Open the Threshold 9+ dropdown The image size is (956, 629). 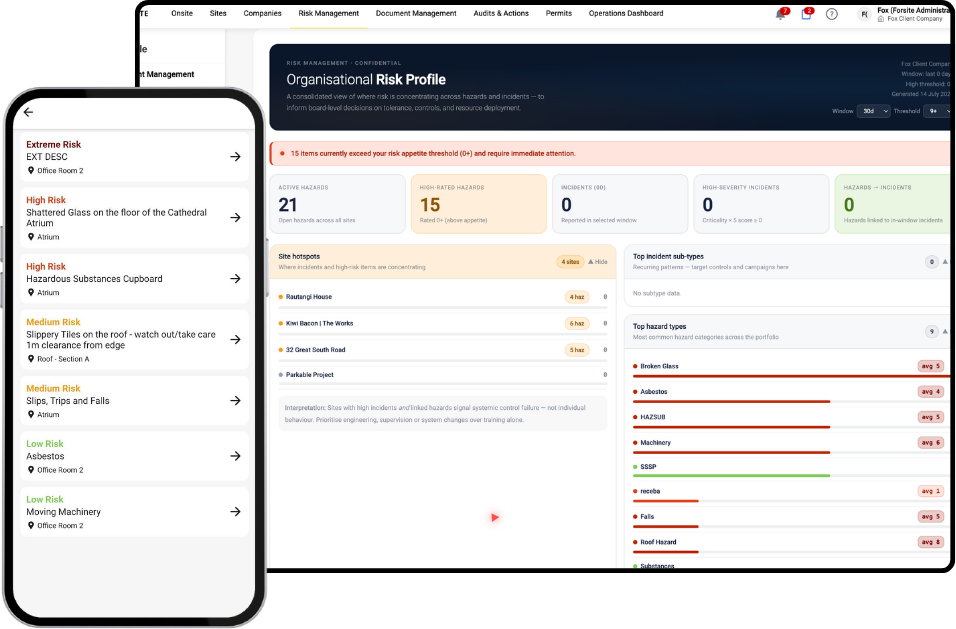tap(938, 111)
